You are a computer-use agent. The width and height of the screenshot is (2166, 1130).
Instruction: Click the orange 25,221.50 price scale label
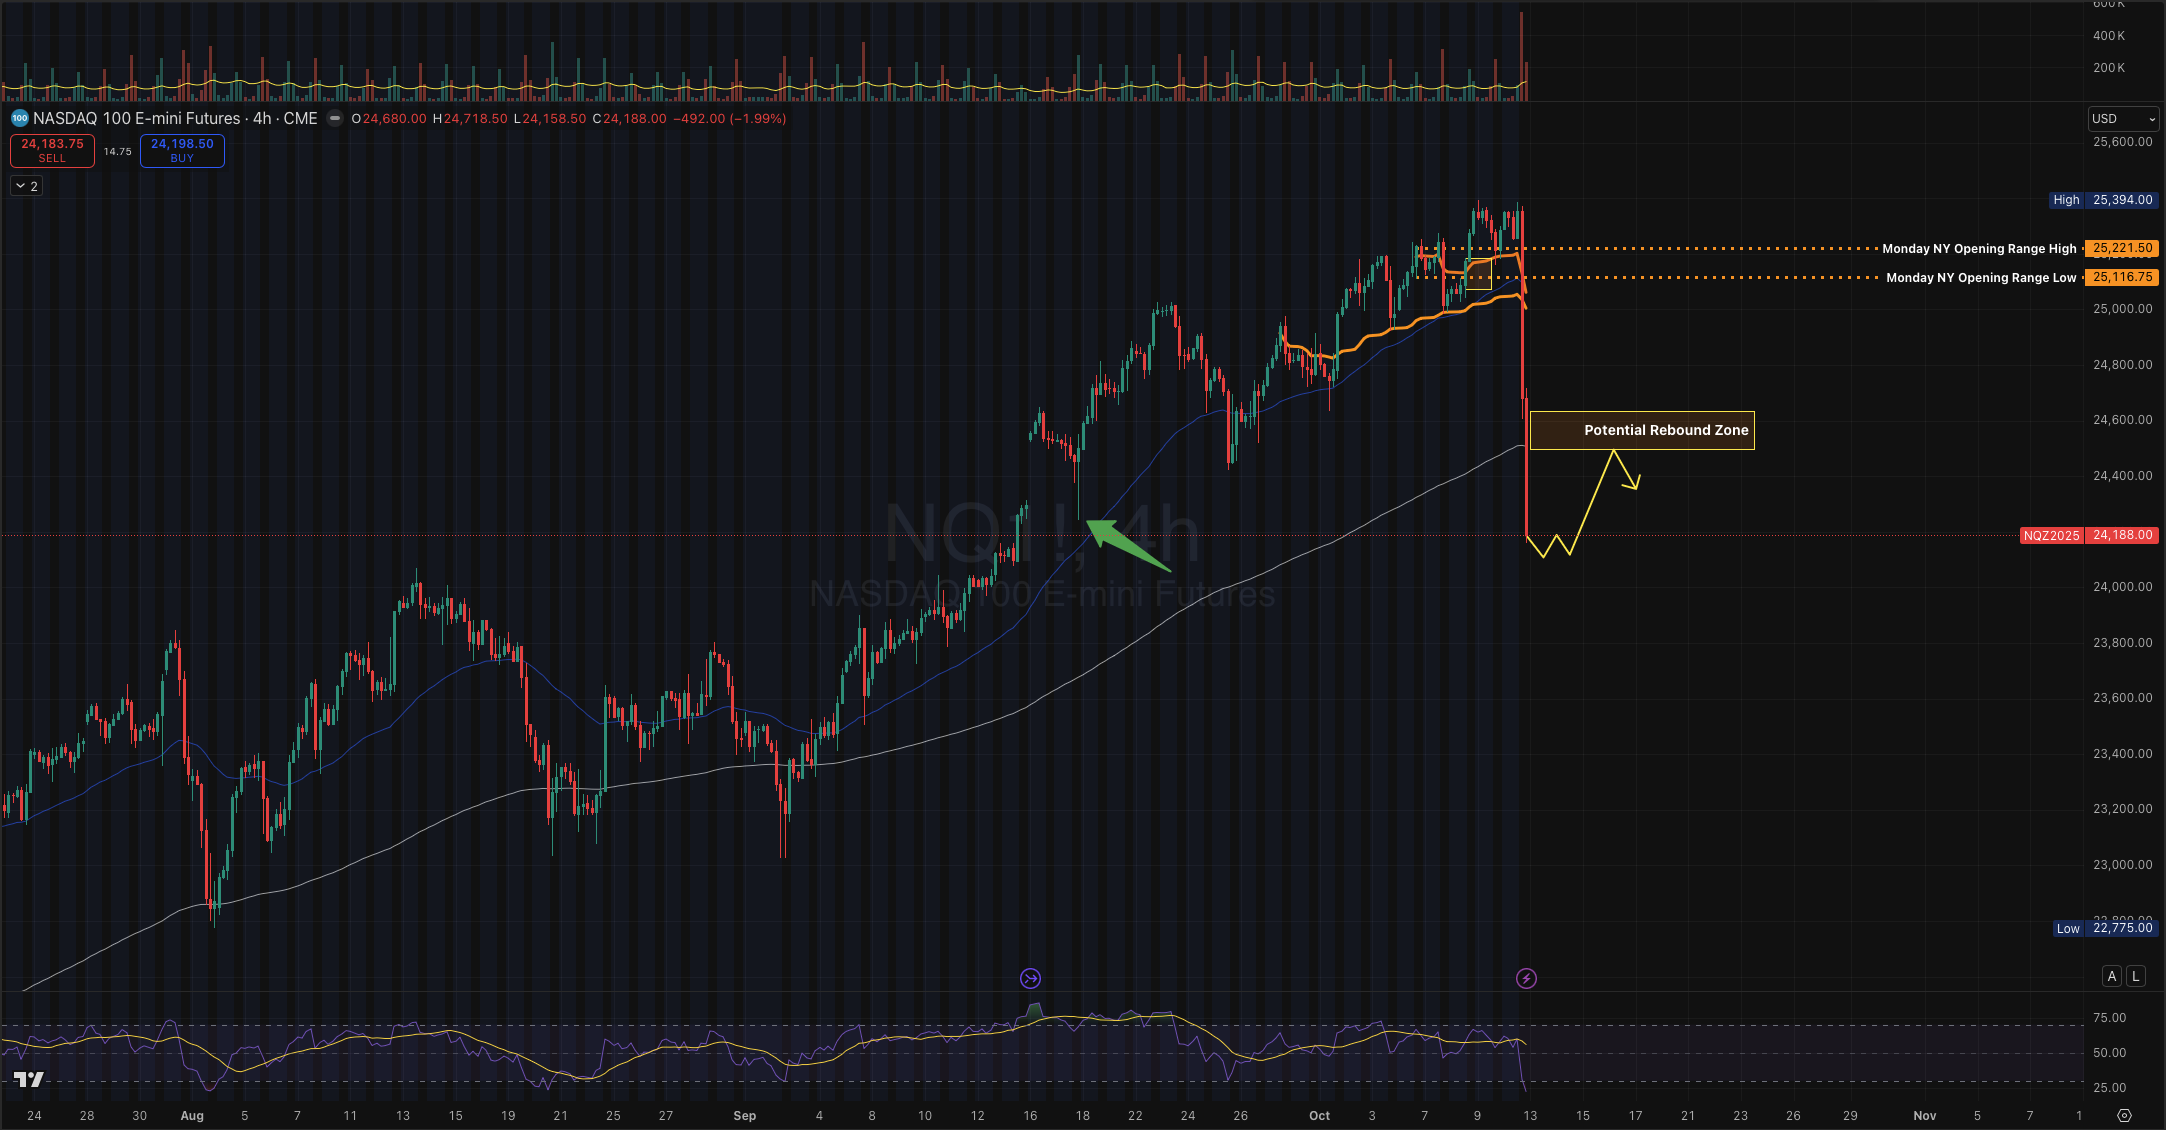(2122, 248)
